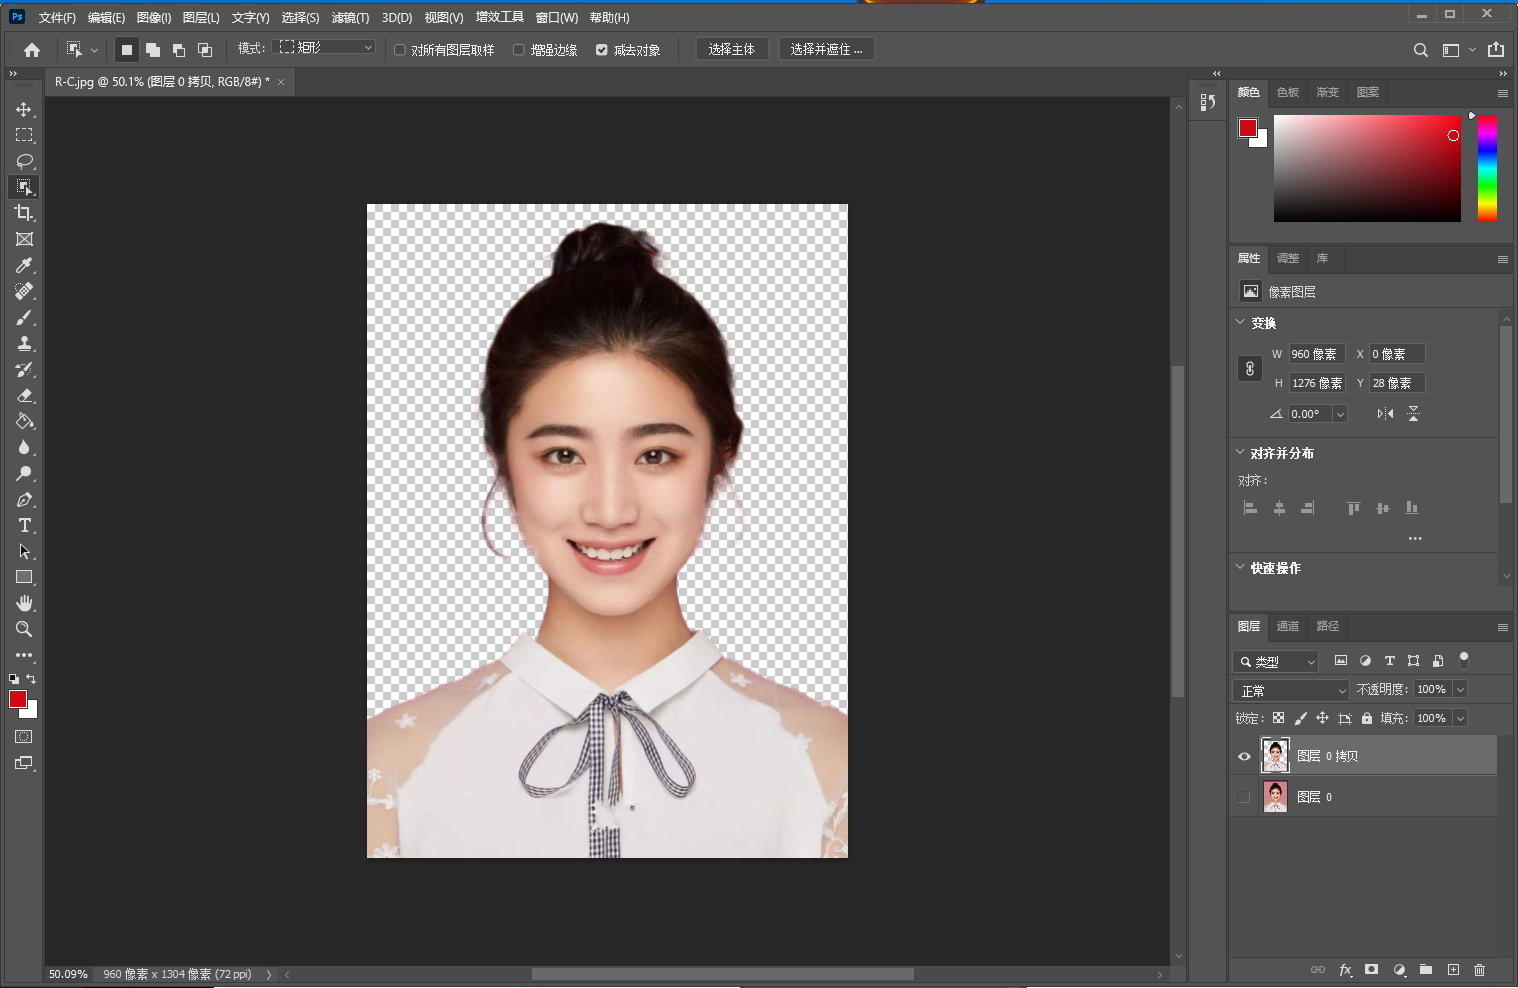
Task: Select the Lasso tool
Action: tap(24, 161)
